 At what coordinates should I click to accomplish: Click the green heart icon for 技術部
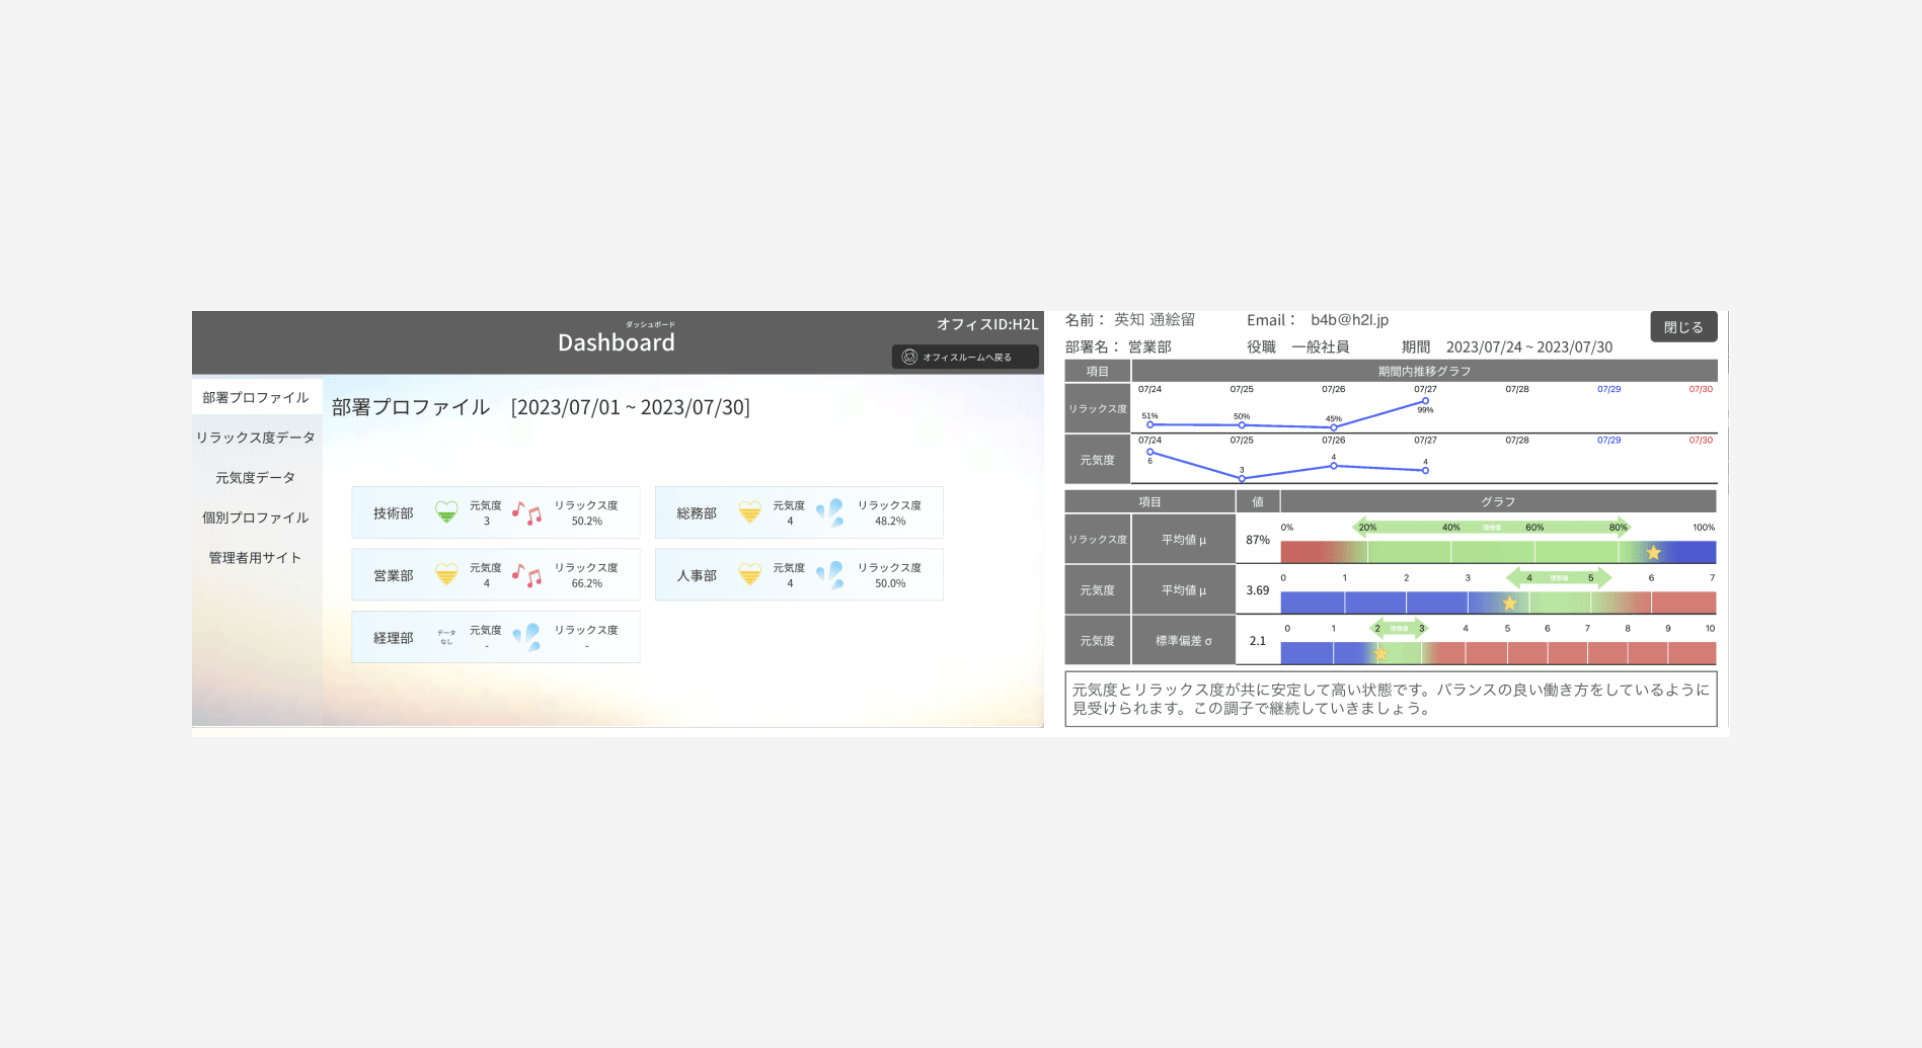pos(446,513)
